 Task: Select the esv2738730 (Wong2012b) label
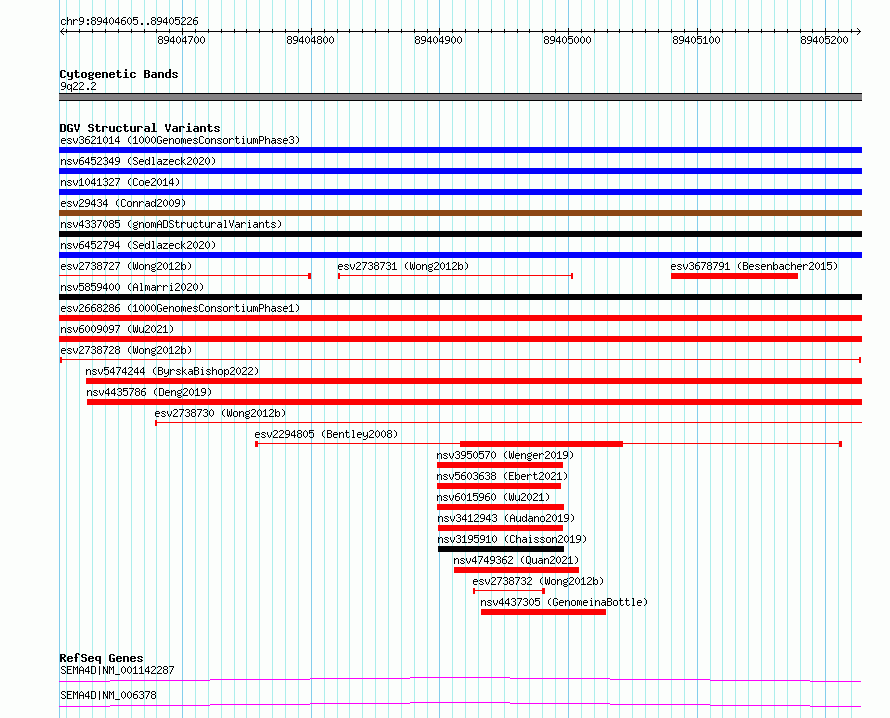(220, 413)
